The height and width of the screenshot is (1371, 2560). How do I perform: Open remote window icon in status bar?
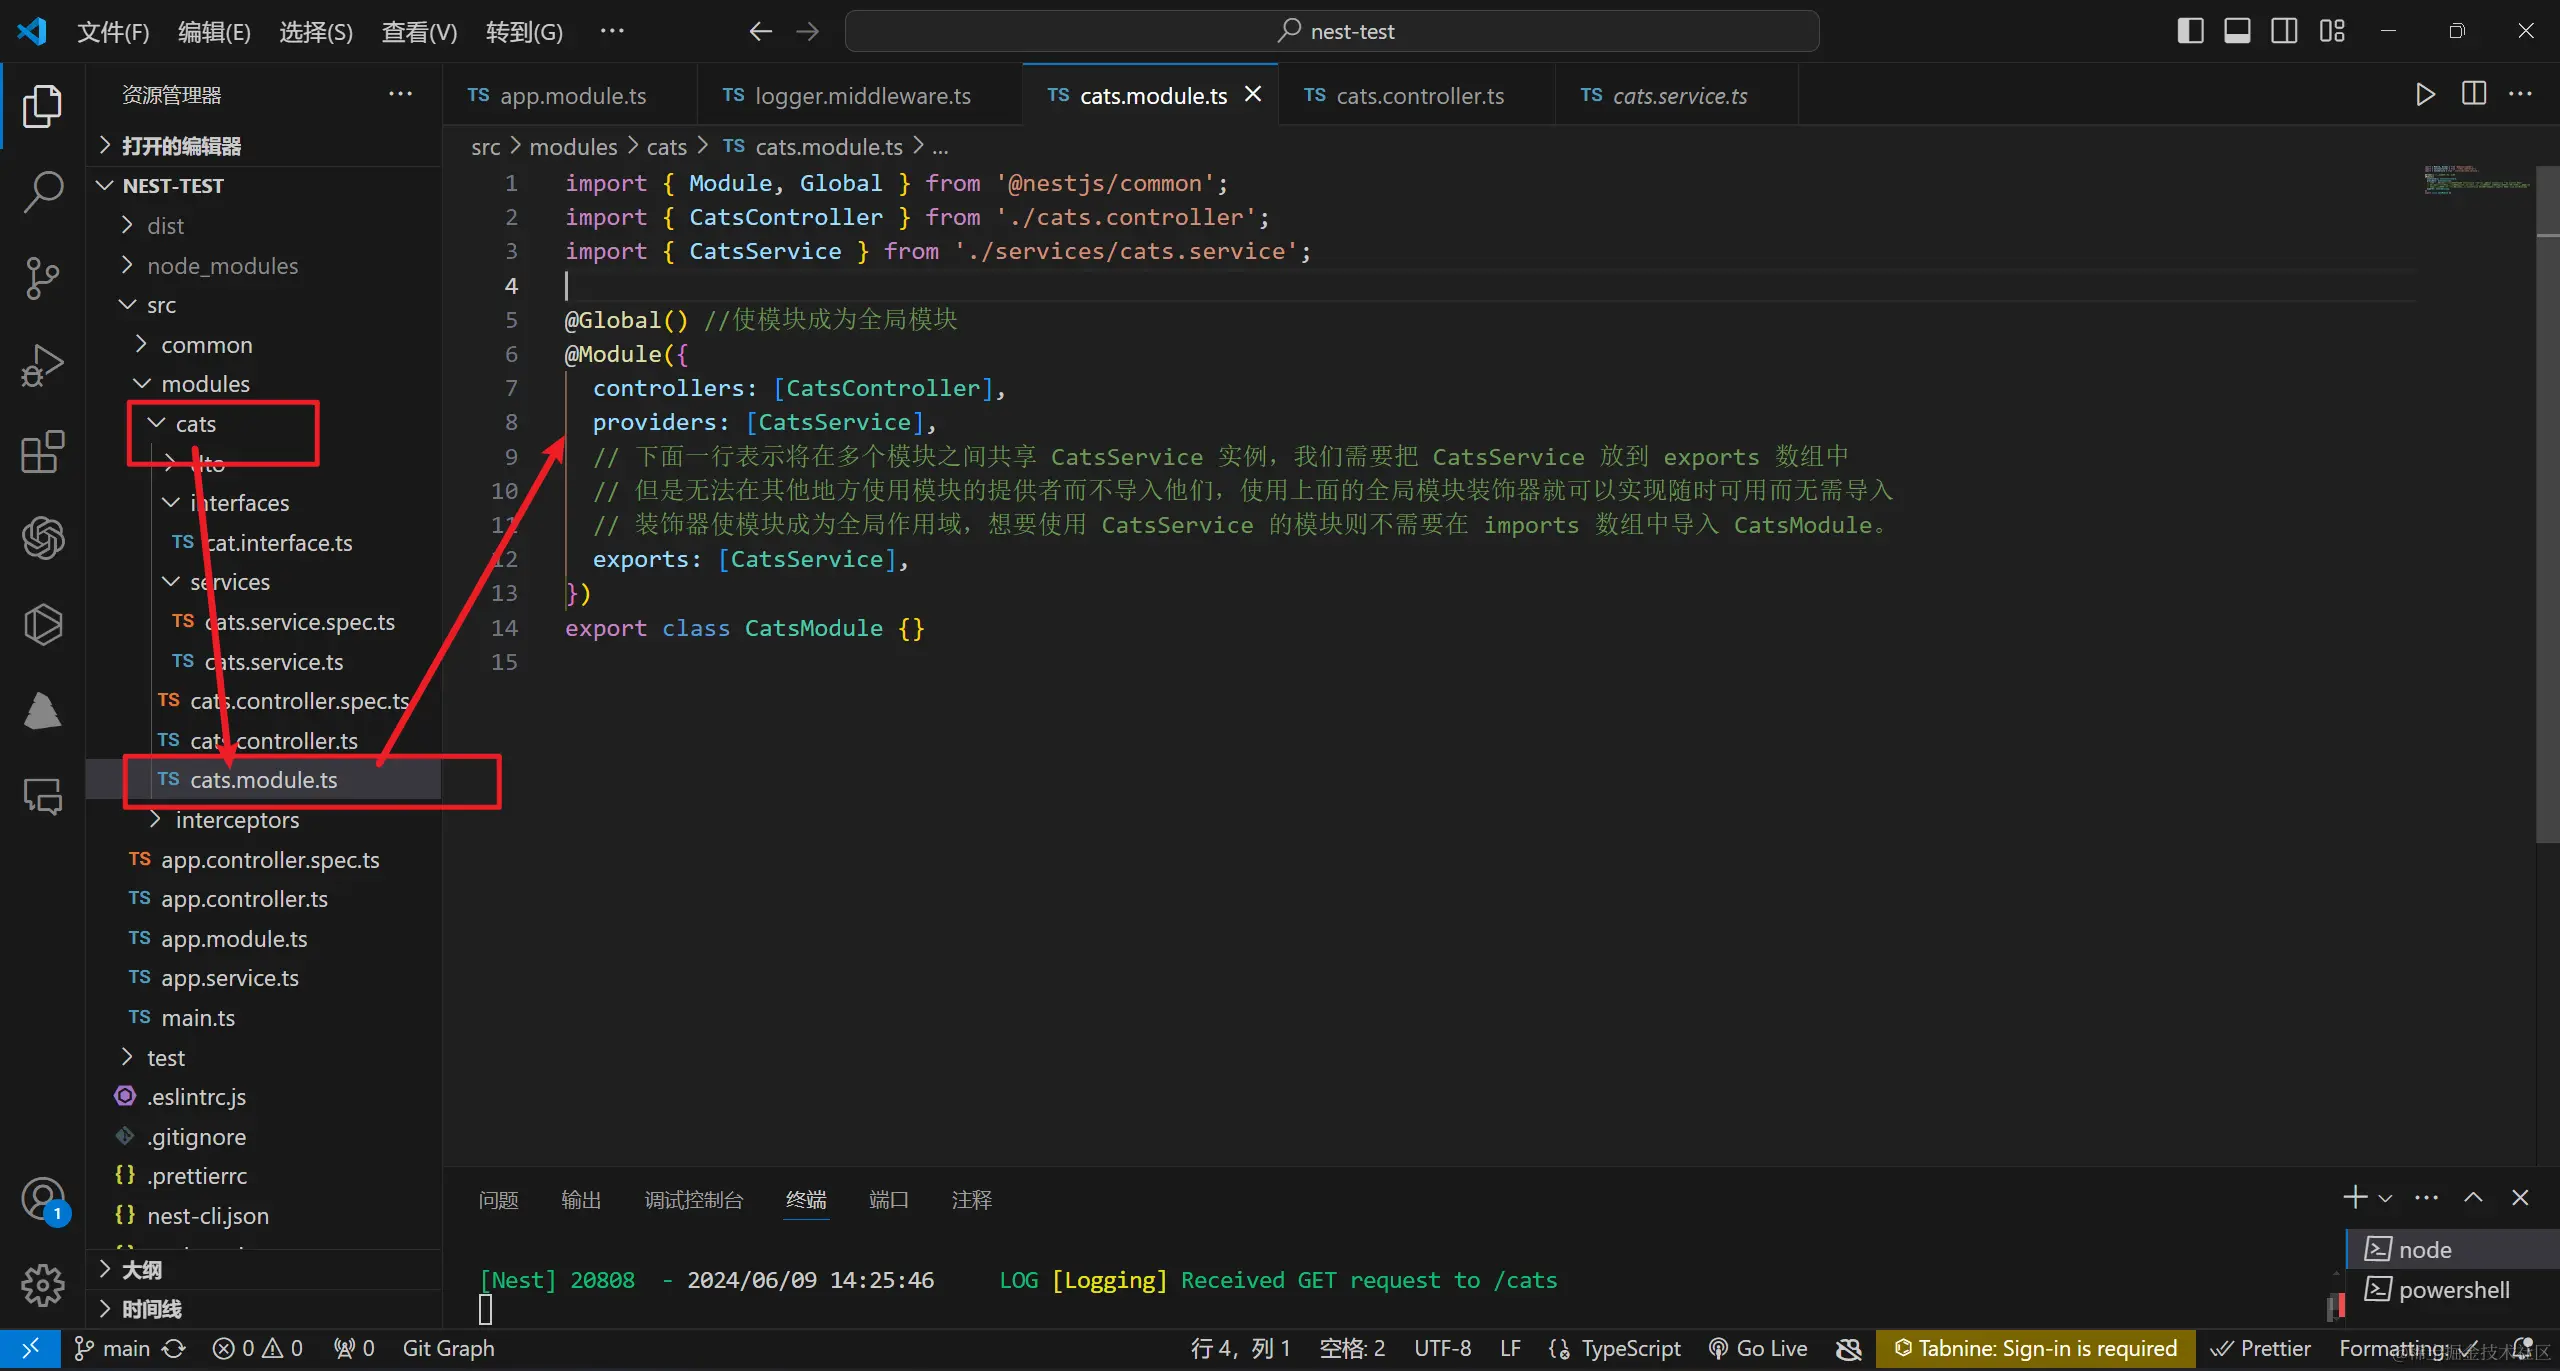30,1349
